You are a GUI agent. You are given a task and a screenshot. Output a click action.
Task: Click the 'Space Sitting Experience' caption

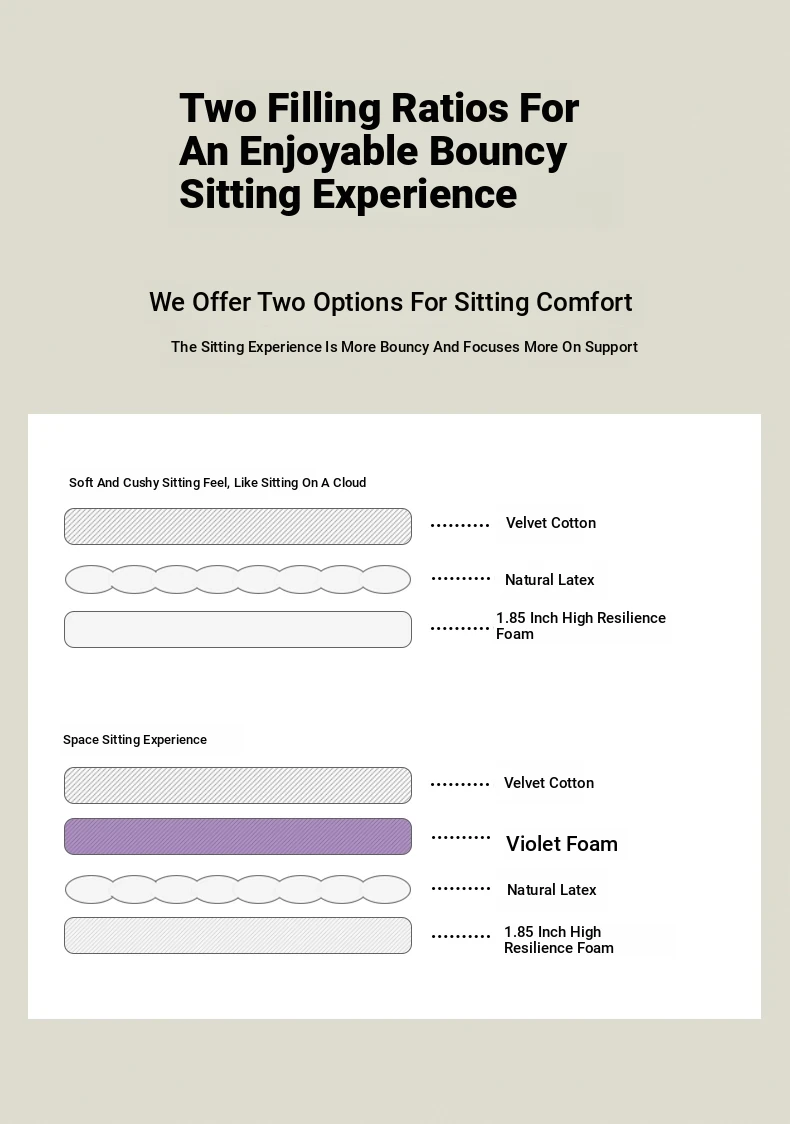click(x=135, y=740)
